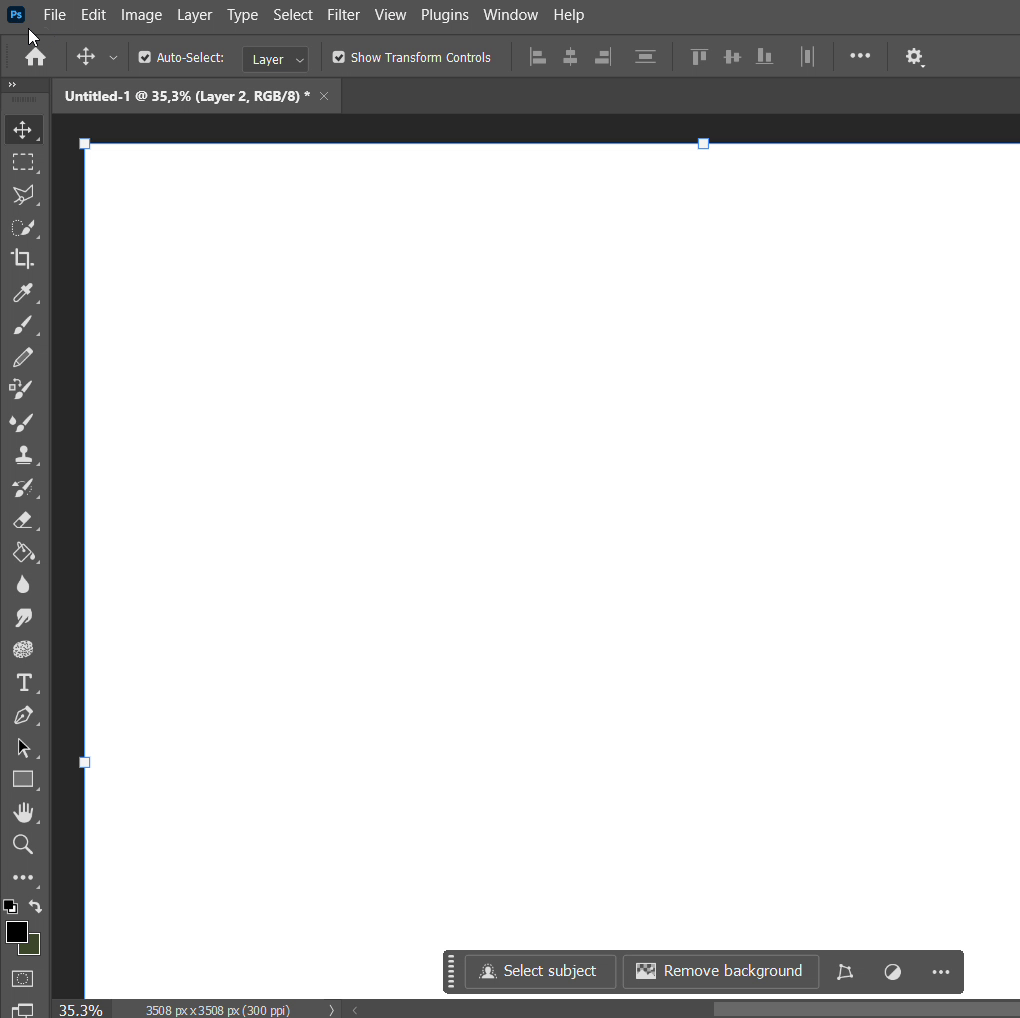The height and width of the screenshot is (1018, 1020).
Task: Select the Crop tool
Action: pos(23,260)
